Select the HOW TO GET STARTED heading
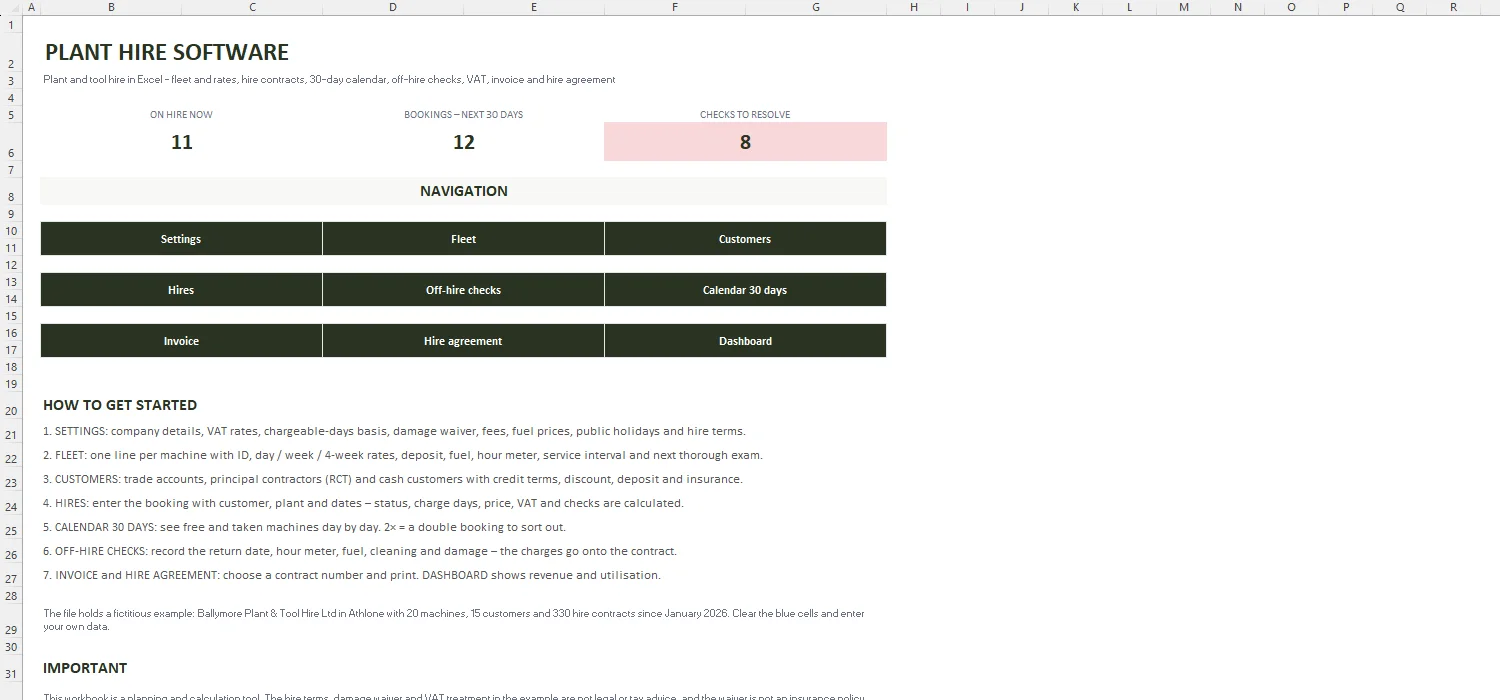This screenshot has height=700, width=1500. pos(120,405)
